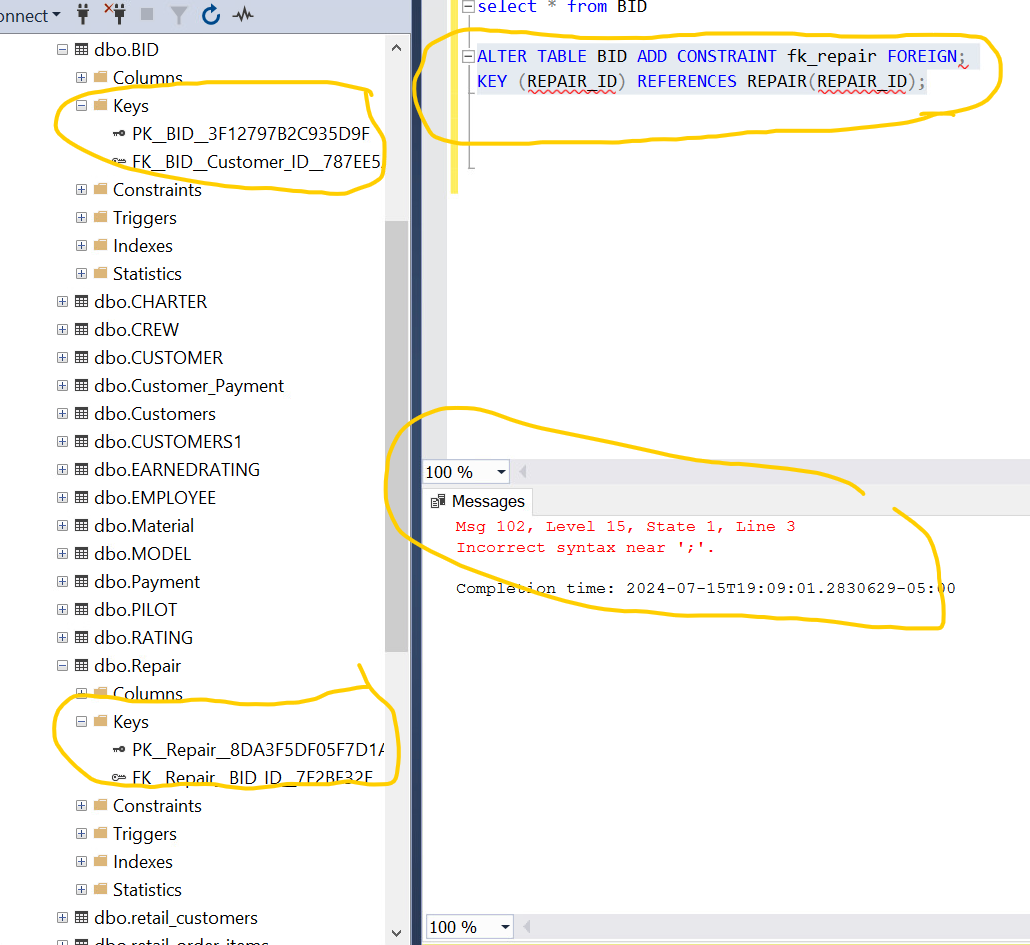
Task: Select the dbo.PILOT table
Action: pos(139,609)
